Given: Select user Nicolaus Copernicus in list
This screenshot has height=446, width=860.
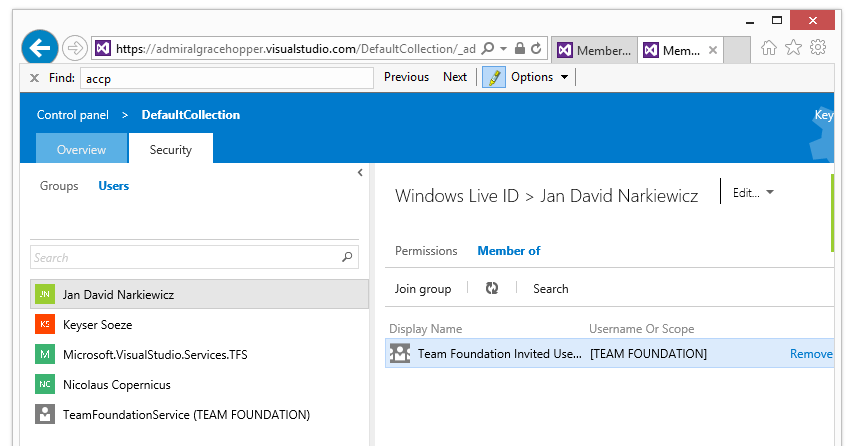Looking at the screenshot, I should click(x=199, y=385).
